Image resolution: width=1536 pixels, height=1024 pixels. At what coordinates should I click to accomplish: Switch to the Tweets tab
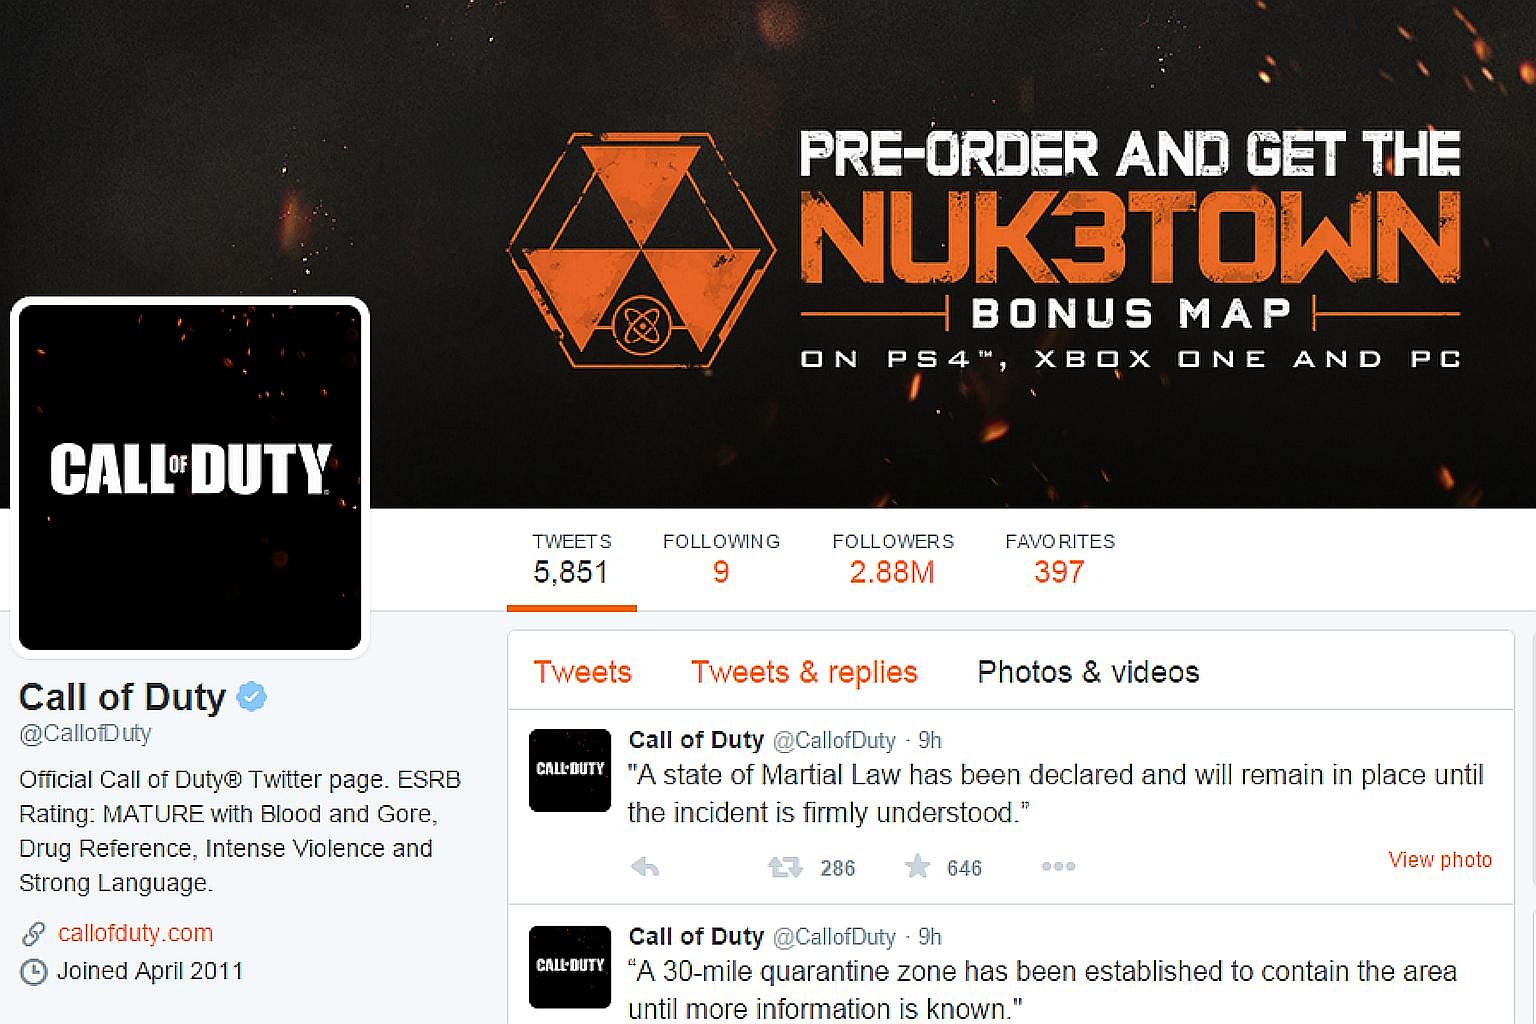pos(583,672)
